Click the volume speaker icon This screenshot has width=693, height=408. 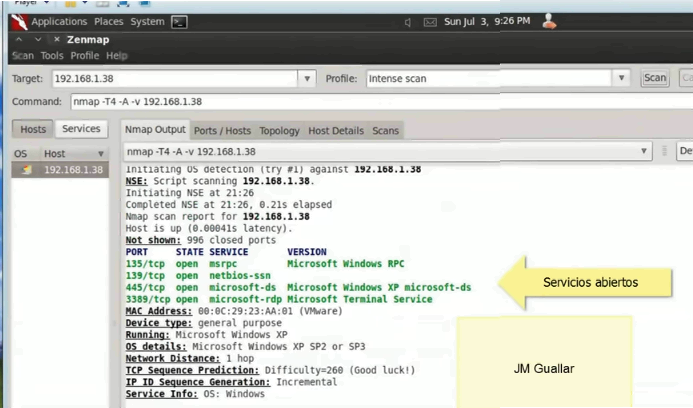pos(408,22)
